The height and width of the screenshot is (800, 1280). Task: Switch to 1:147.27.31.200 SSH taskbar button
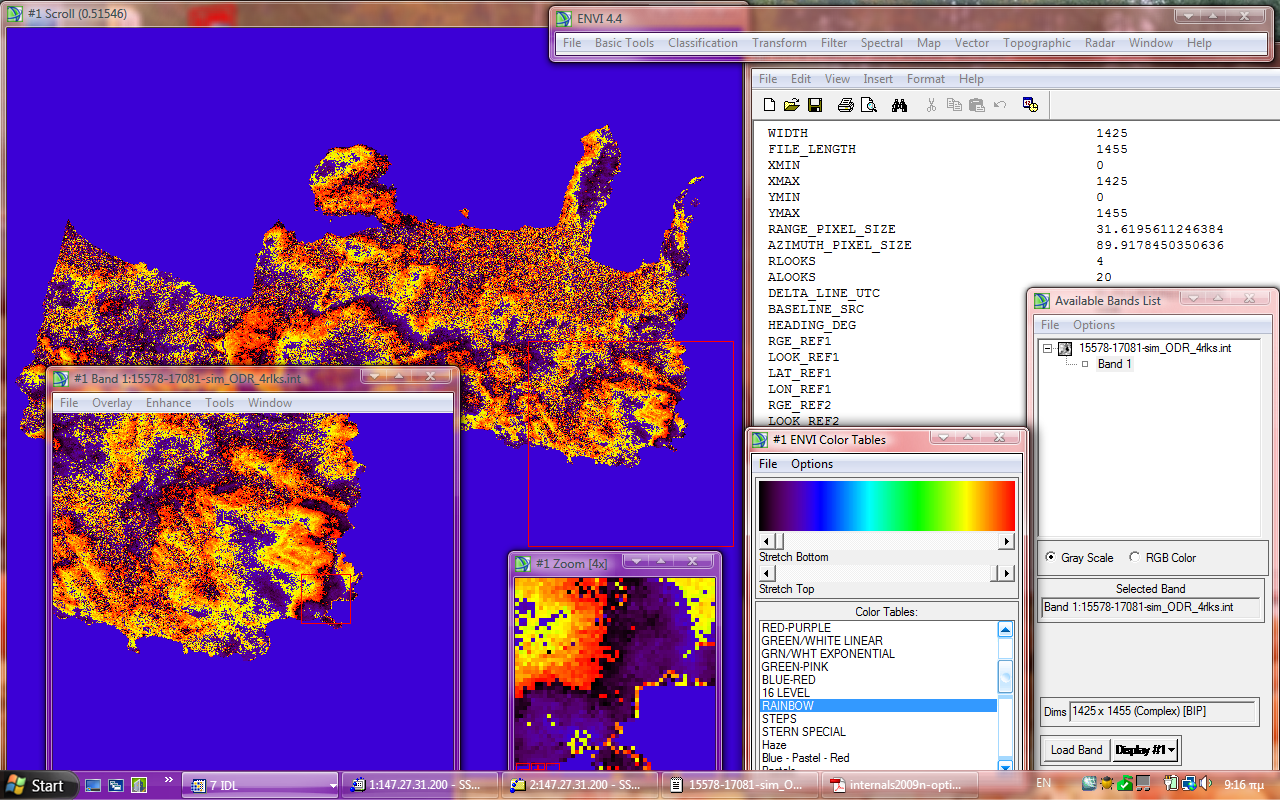point(420,785)
